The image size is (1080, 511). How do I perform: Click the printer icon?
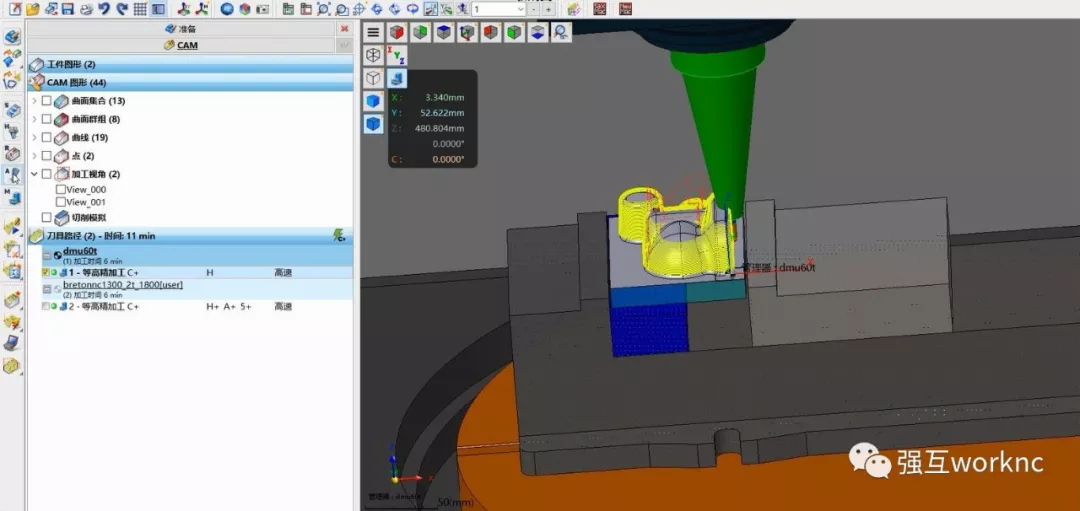(x=86, y=9)
